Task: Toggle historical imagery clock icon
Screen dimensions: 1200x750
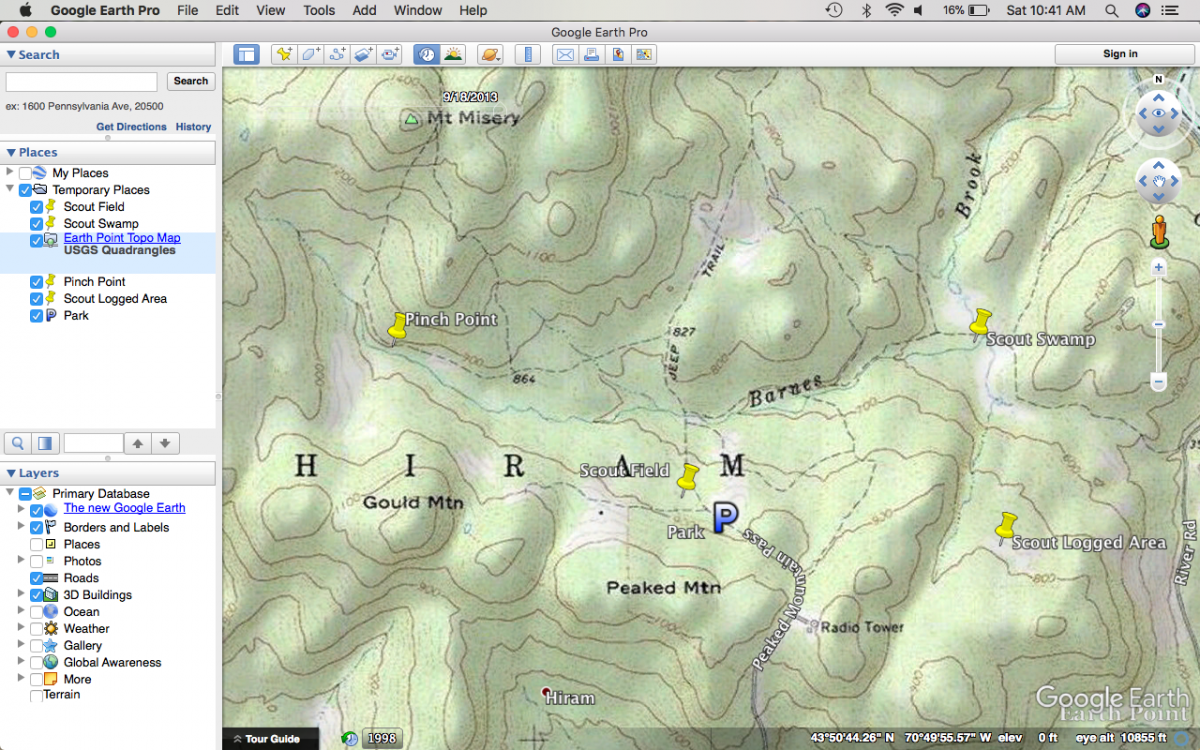Action: tap(427, 54)
